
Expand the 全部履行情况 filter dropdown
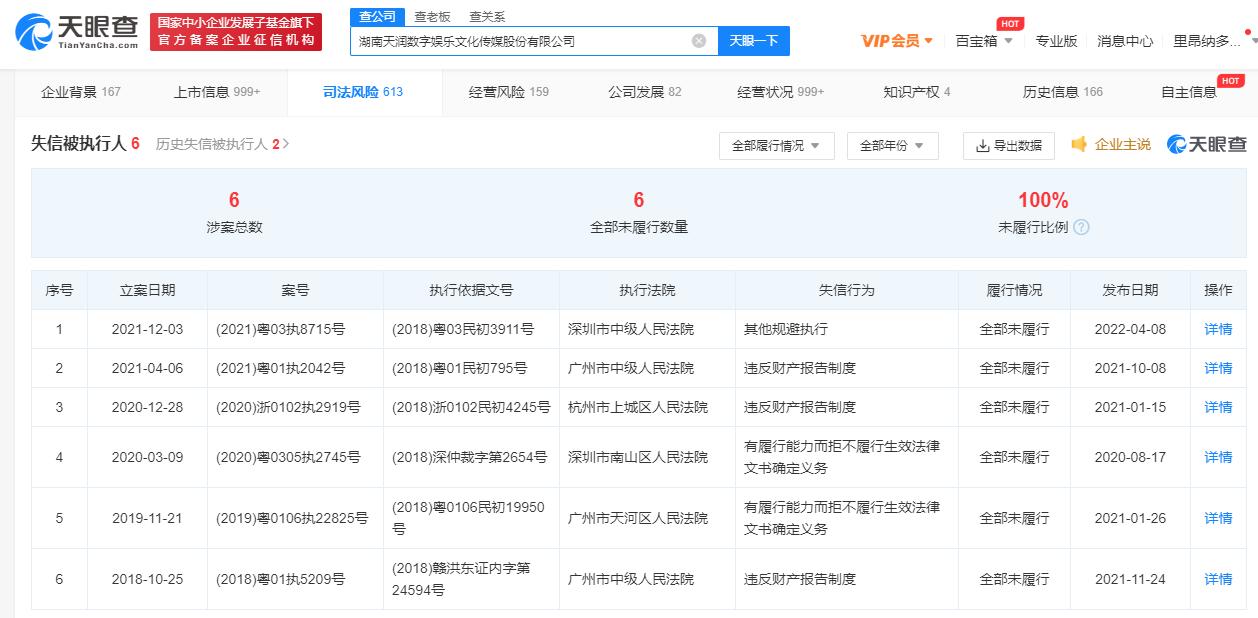tap(776, 145)
